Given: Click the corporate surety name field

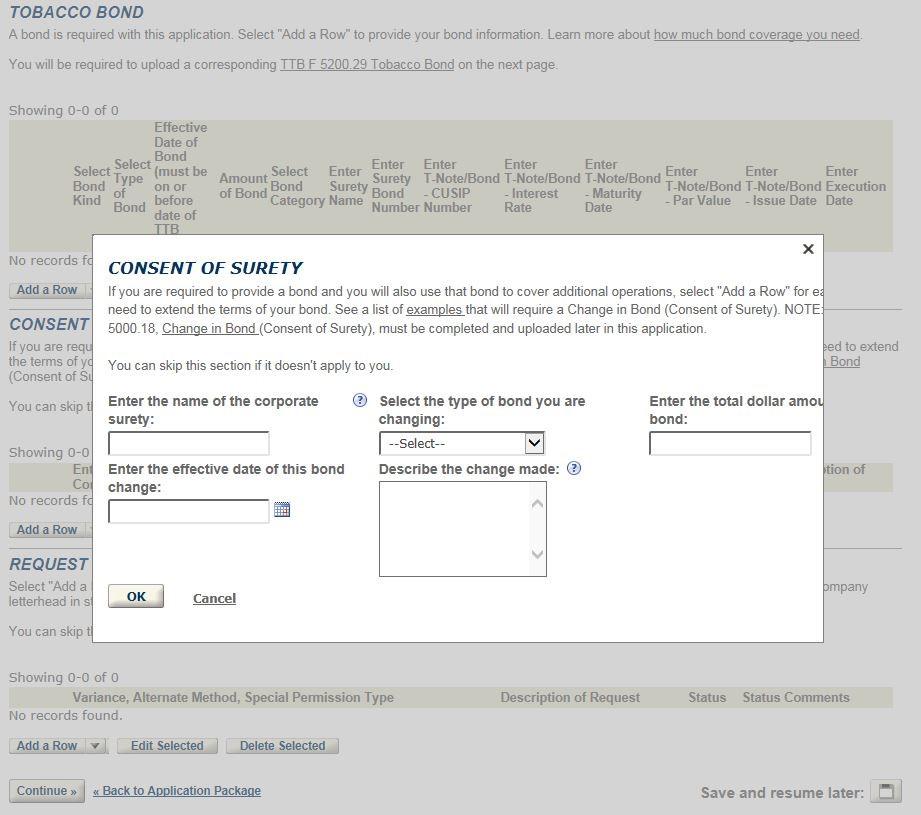Looking at the screenshot, I should (x=189, y=443).
